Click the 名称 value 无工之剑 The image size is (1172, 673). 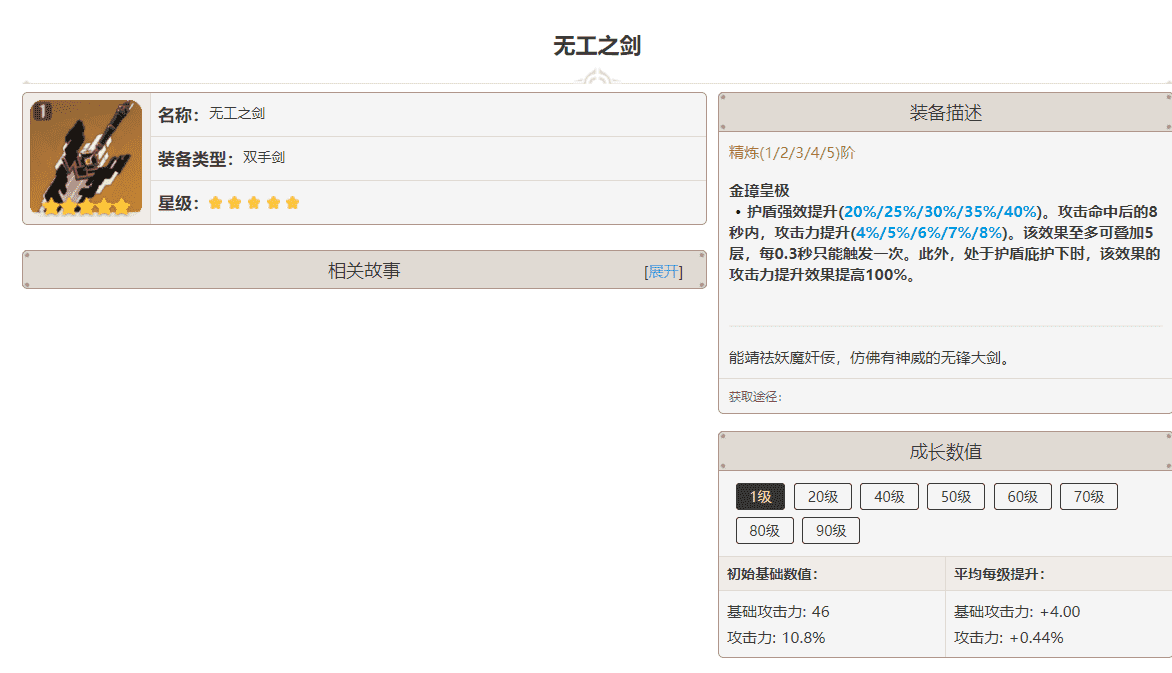[237, 114]
